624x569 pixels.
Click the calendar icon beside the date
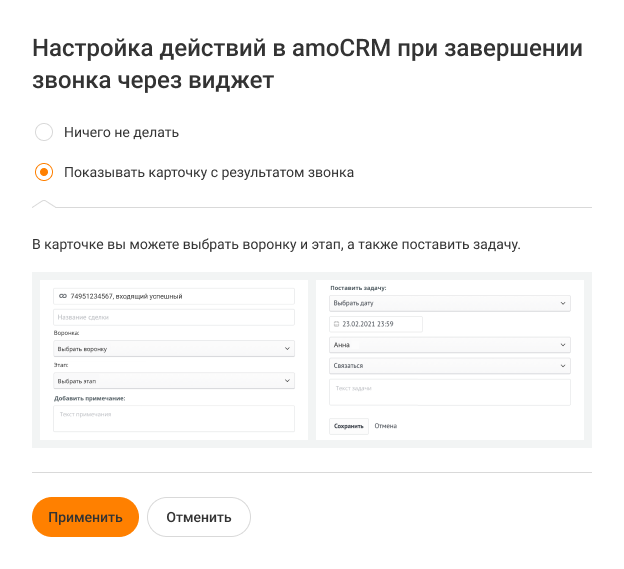(337, 324)
